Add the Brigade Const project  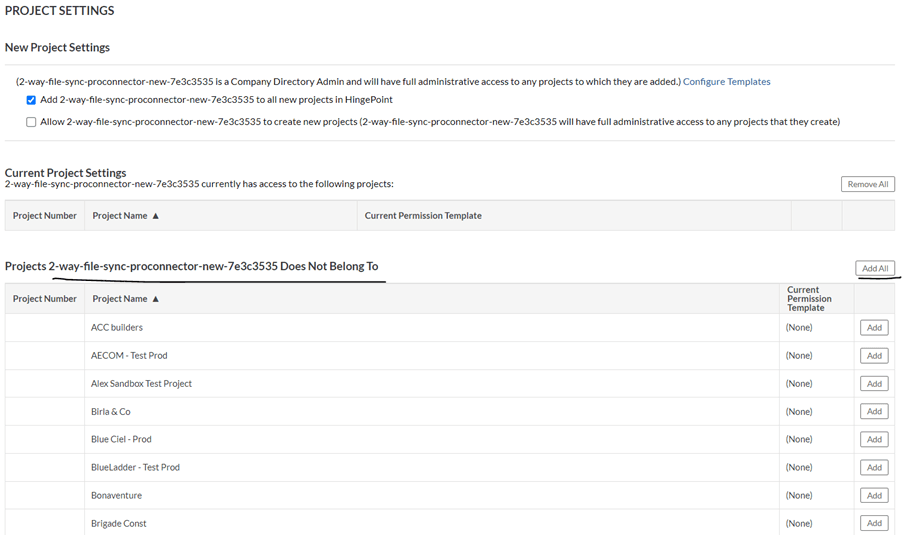[x=874, y=523]
